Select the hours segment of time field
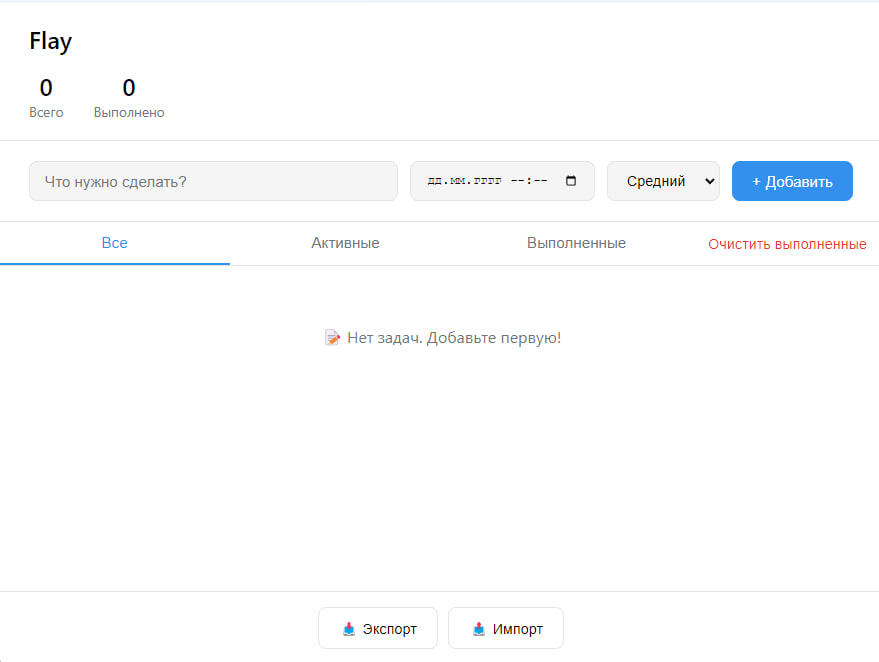 pos(517,182)
